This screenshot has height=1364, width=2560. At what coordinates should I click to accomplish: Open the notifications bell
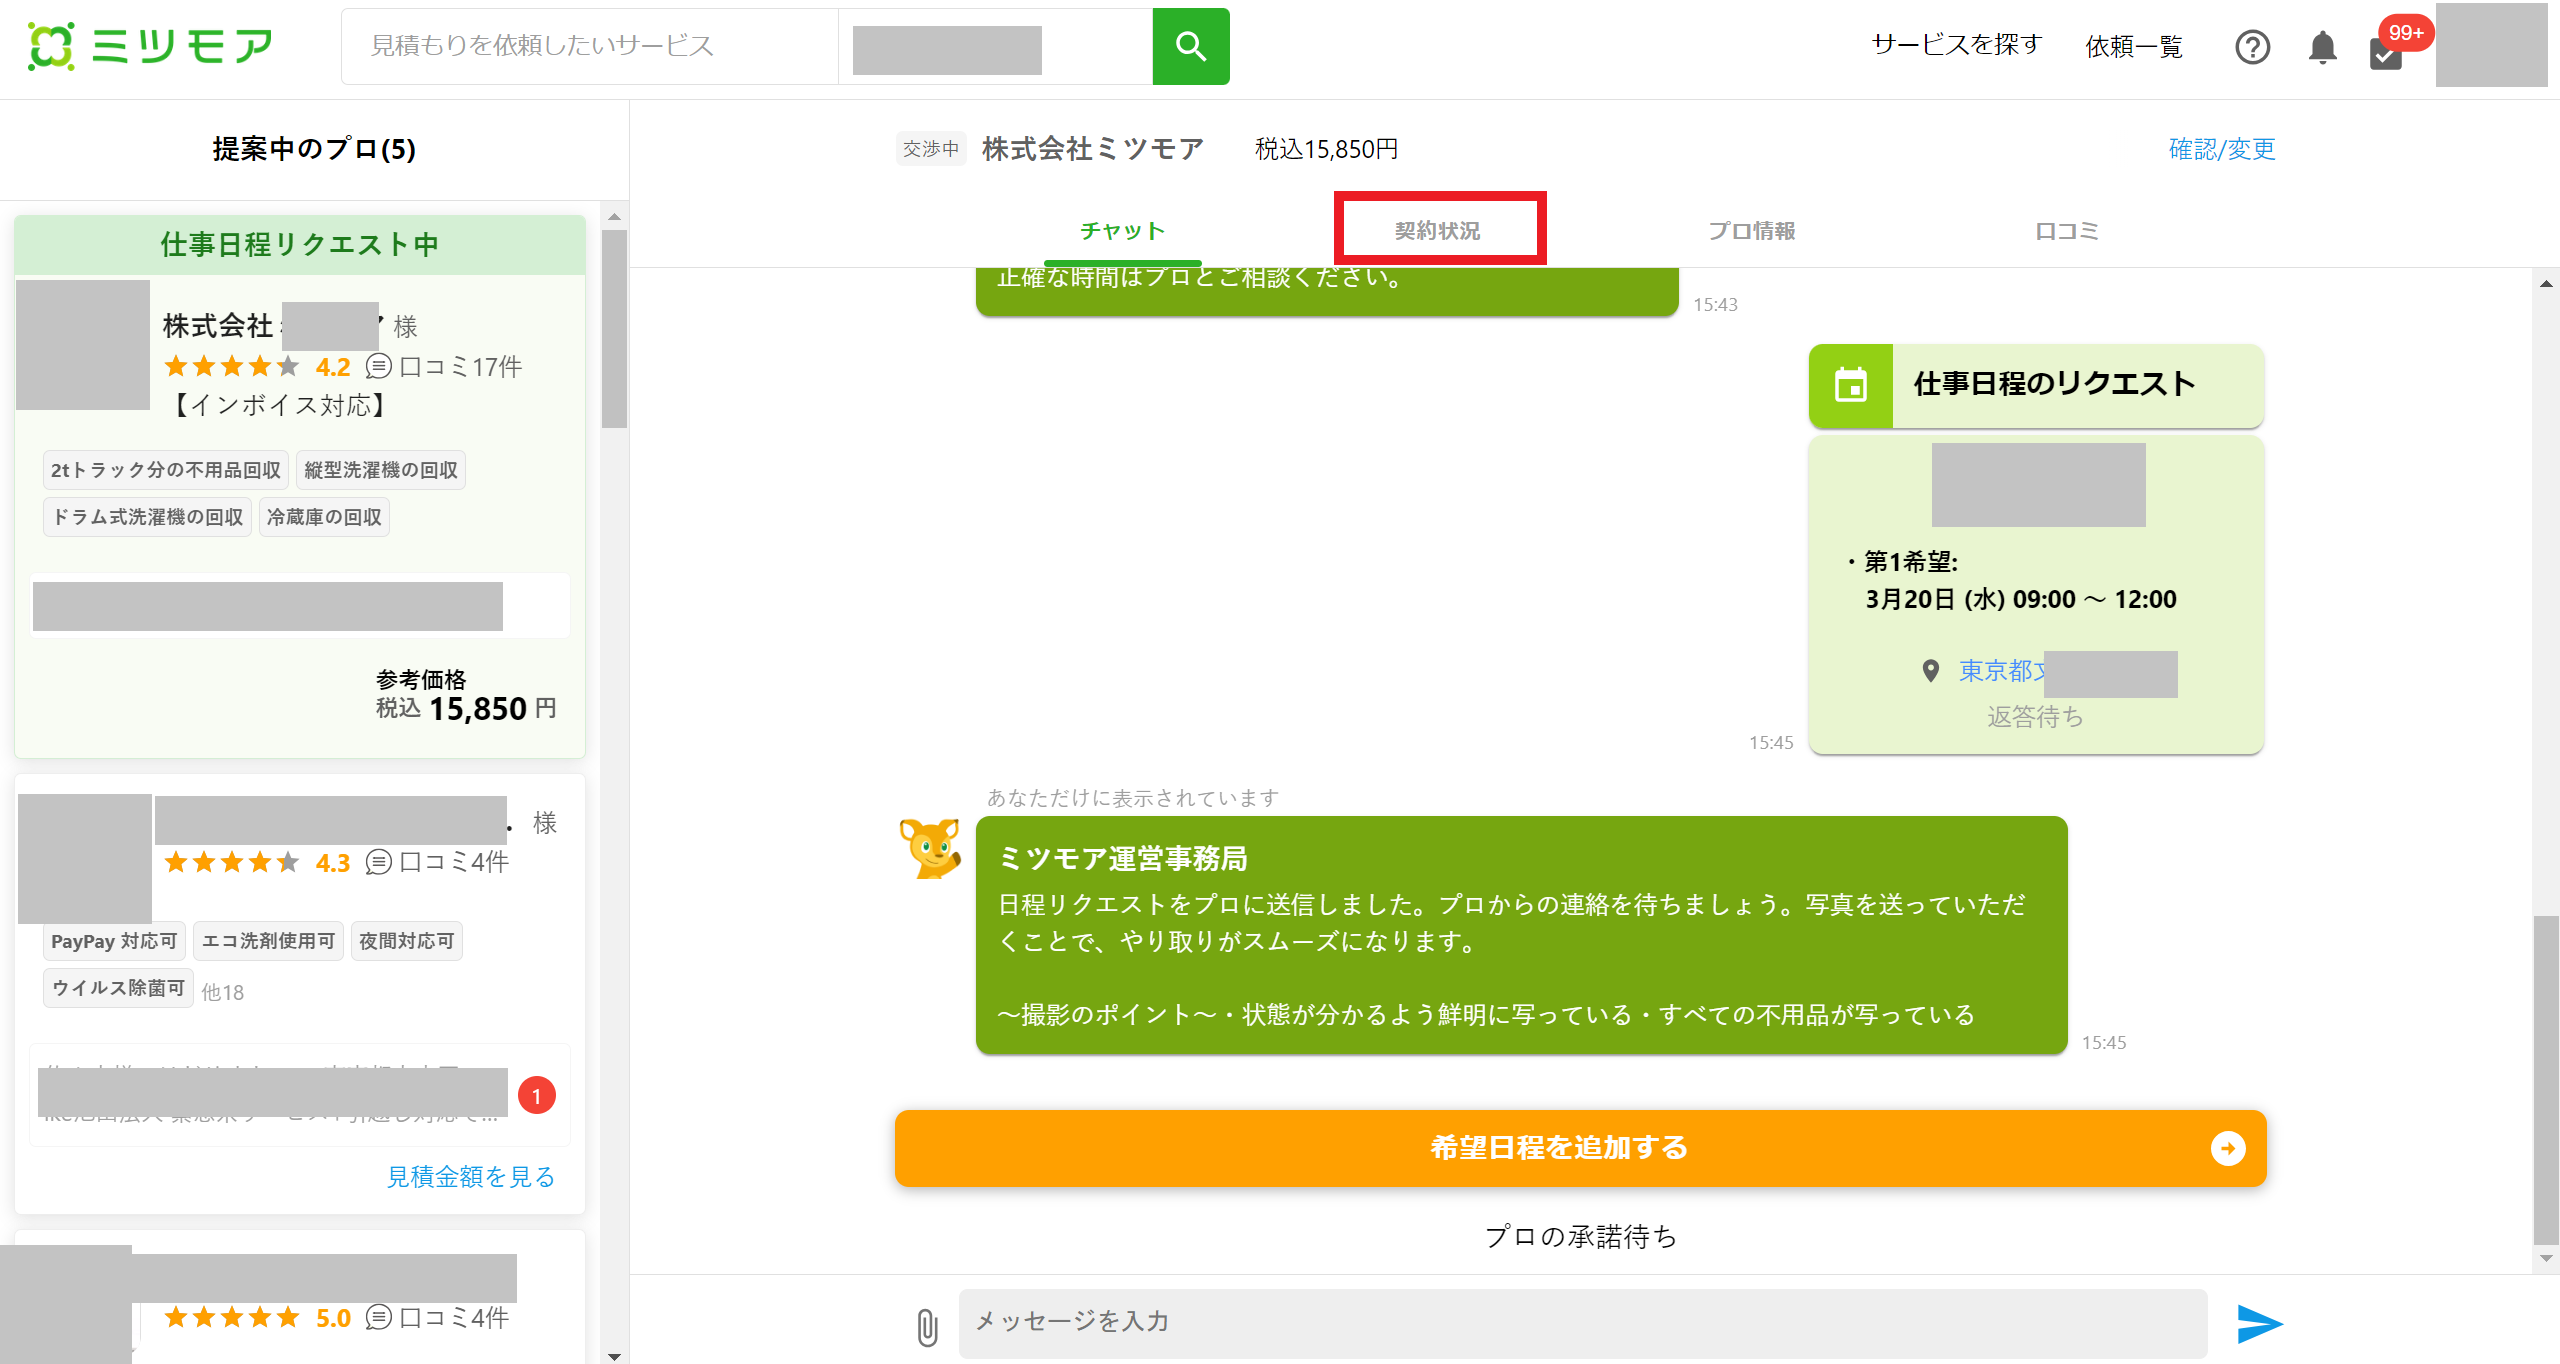[2322, 47]
